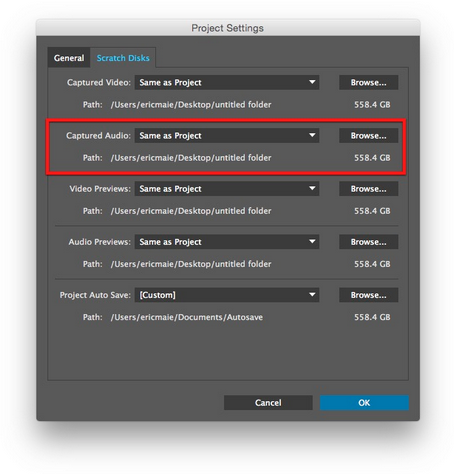This screenshot has height=474, width=454.
Task: Click the Project Auto Save 558.4 GB value
Action: click(372, 317)
